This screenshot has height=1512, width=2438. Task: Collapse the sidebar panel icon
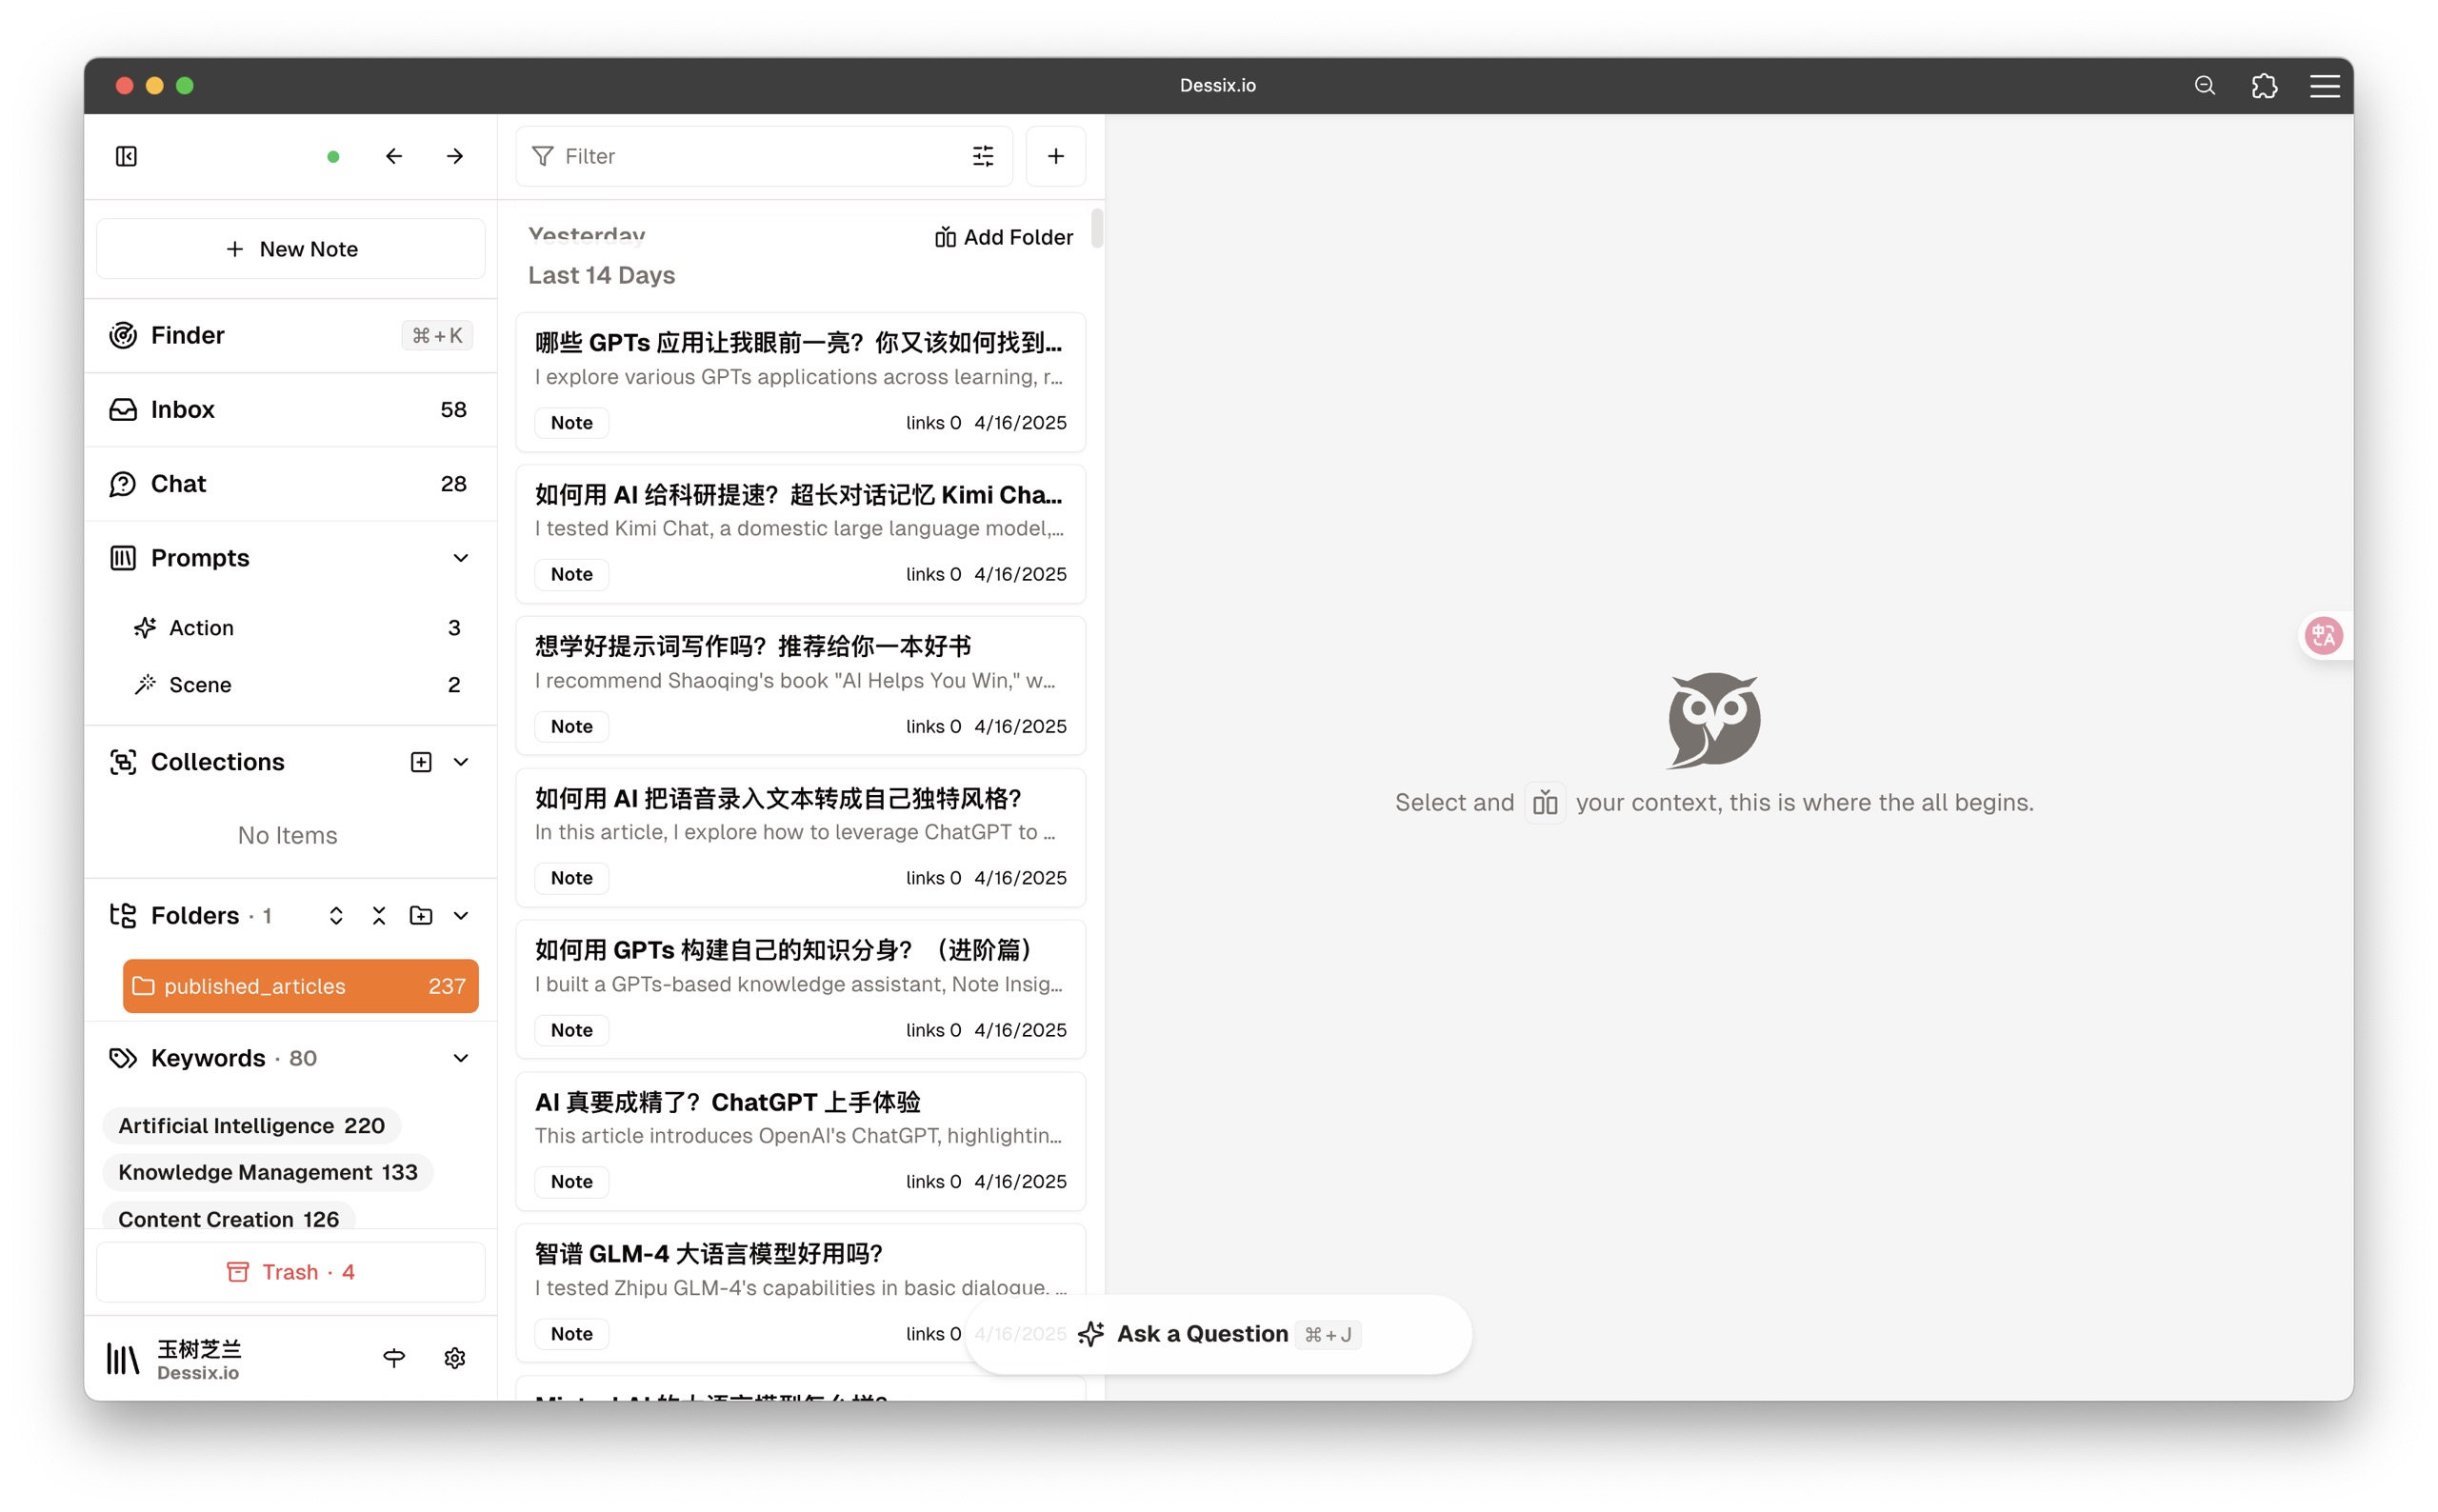[126, 156]
